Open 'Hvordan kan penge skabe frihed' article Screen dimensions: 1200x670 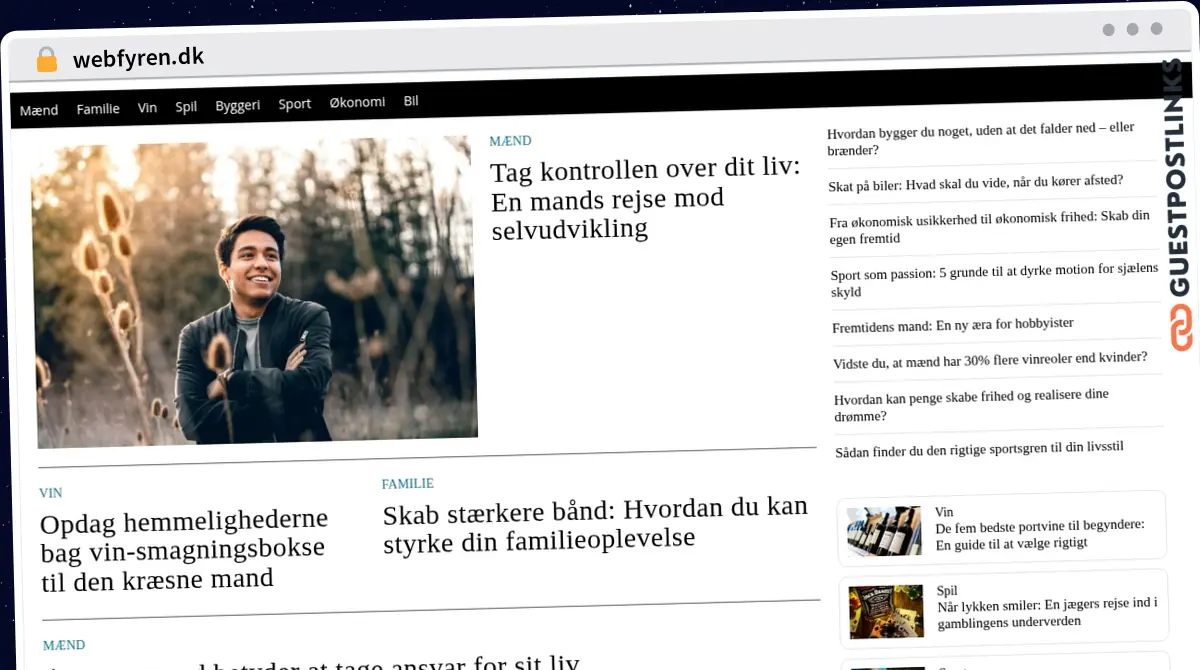972,405
